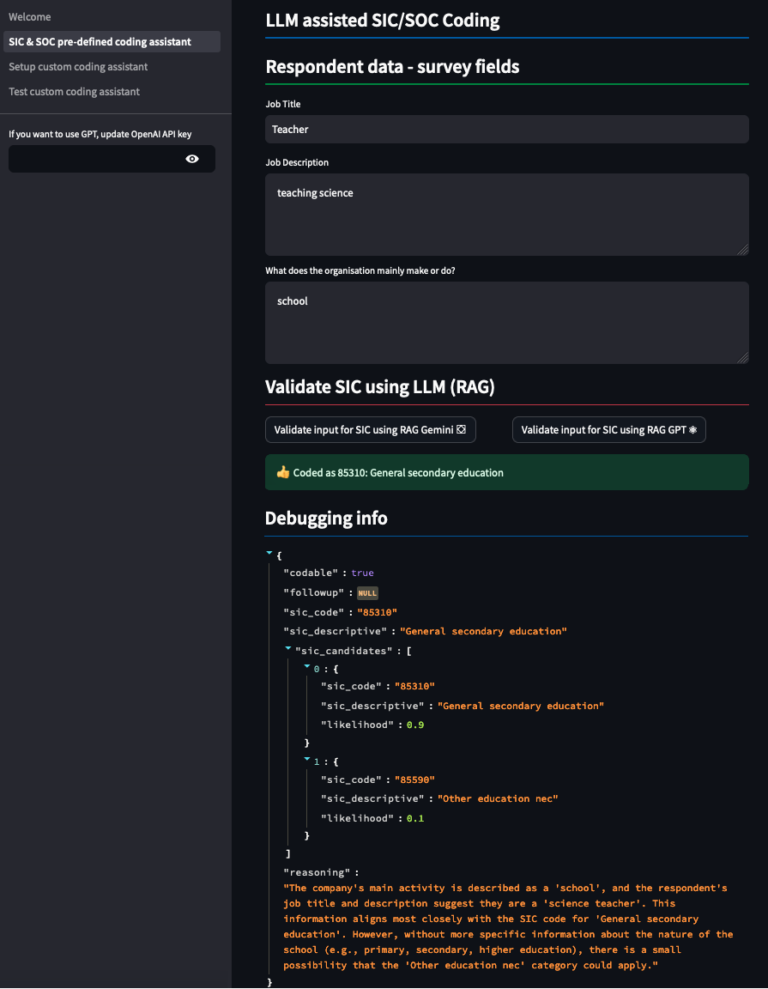Go to Test custom coding assistant
The width and height of the screenshot is (768, 989).
(x=74, y=92)
